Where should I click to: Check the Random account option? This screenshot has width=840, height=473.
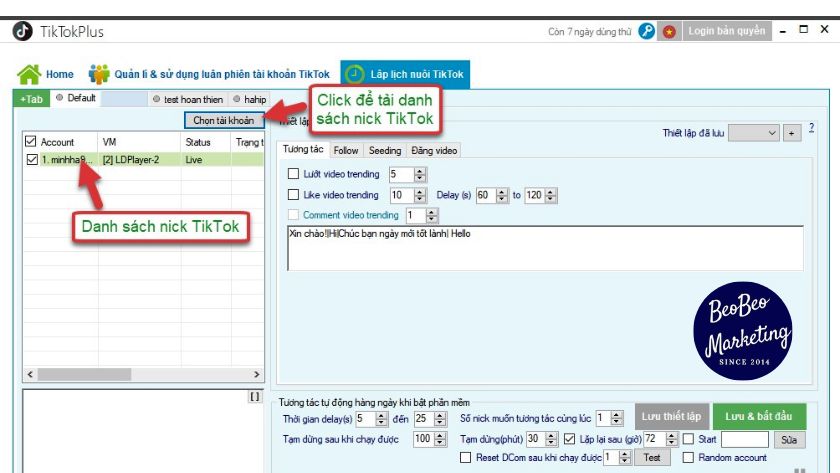pos(688,457)
